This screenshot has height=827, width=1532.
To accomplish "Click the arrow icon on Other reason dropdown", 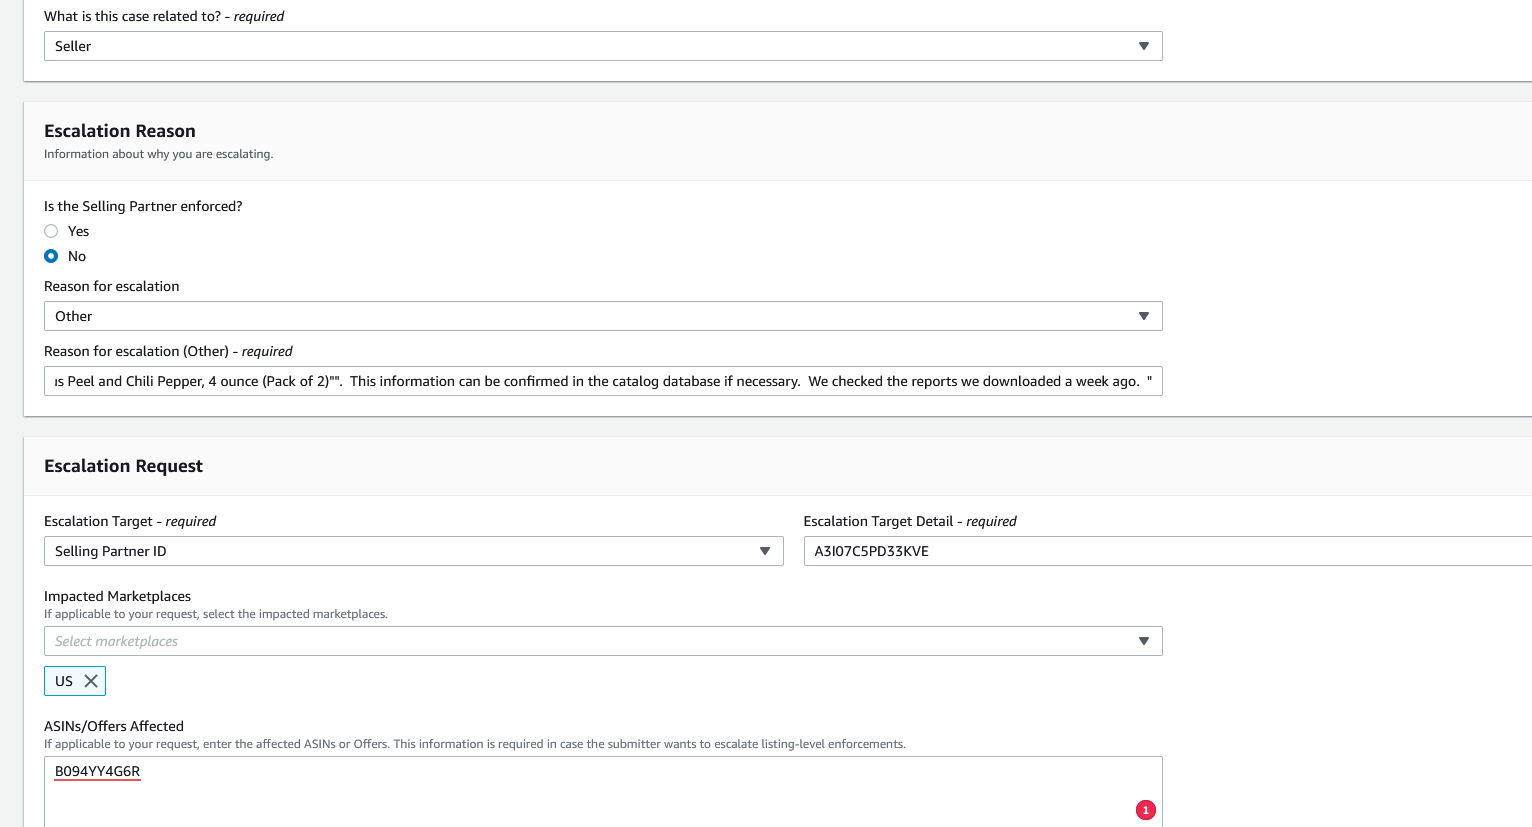I will point(1144,316).
